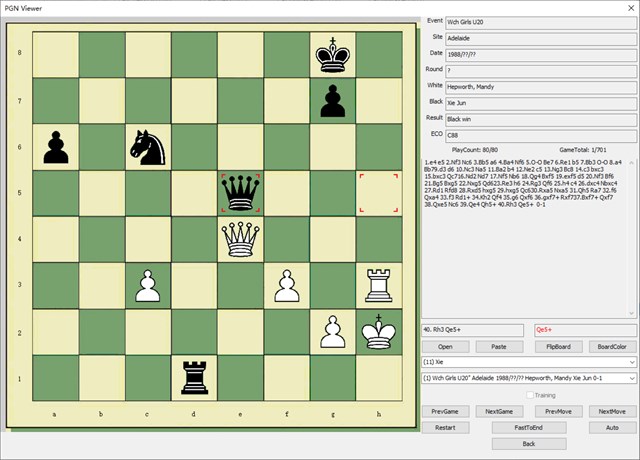This screenshot has height=460, width=640.
Task: Click the white pawn on f3
Action: pyautogui.click(x=287, y=285)
